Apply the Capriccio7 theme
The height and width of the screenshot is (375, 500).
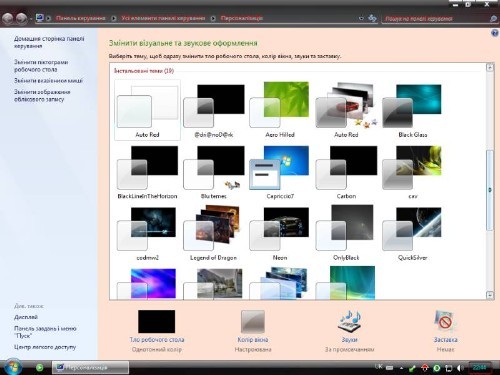[280, 172]
